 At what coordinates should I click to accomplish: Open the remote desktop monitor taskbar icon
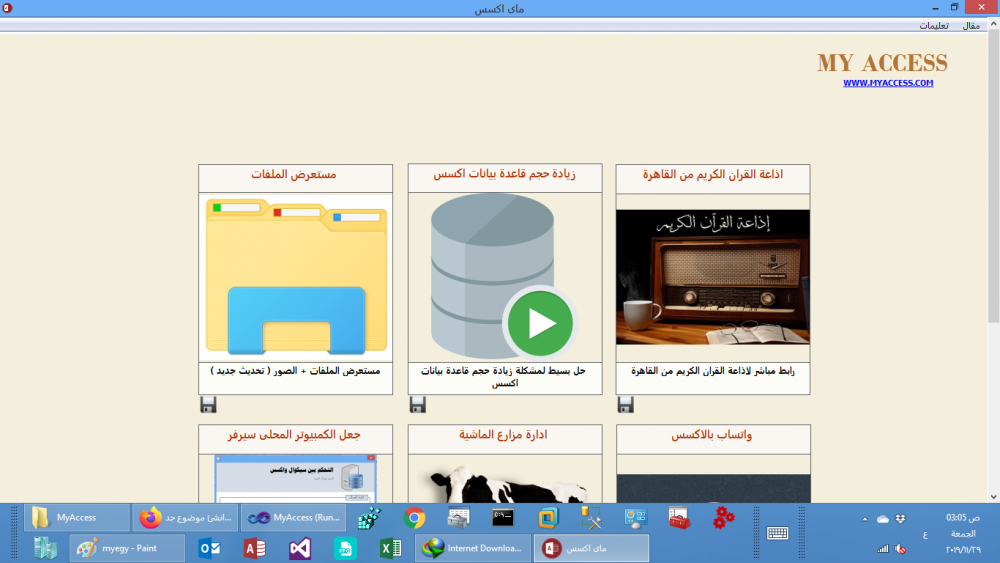pyautogui.click(x=635, y=518)
